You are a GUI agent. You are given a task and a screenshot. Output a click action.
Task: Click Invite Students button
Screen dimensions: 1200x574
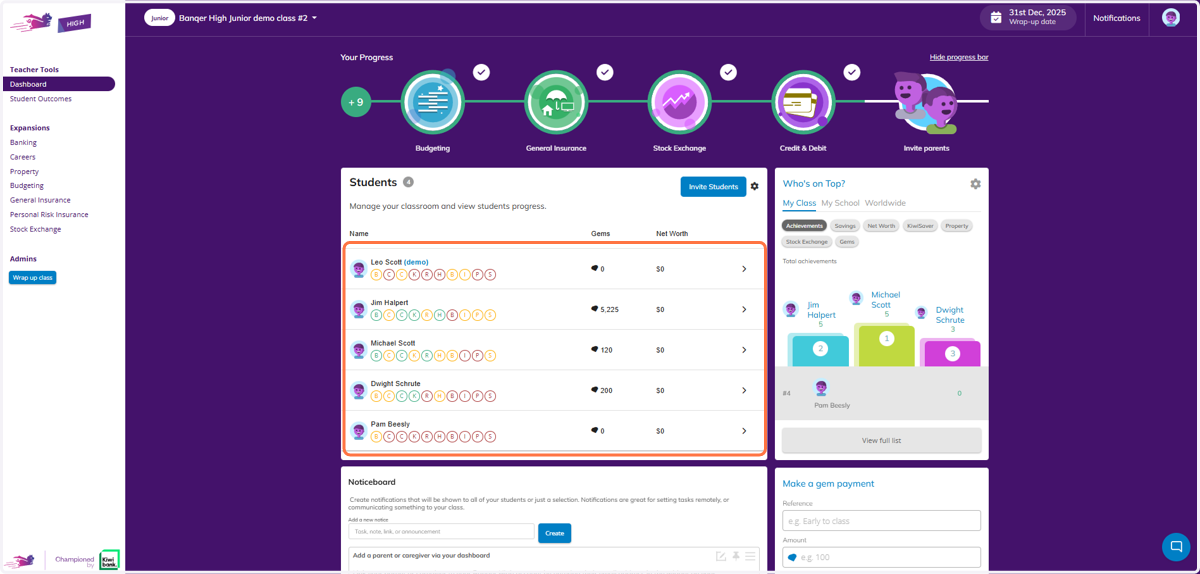click(x=713, y=186)
